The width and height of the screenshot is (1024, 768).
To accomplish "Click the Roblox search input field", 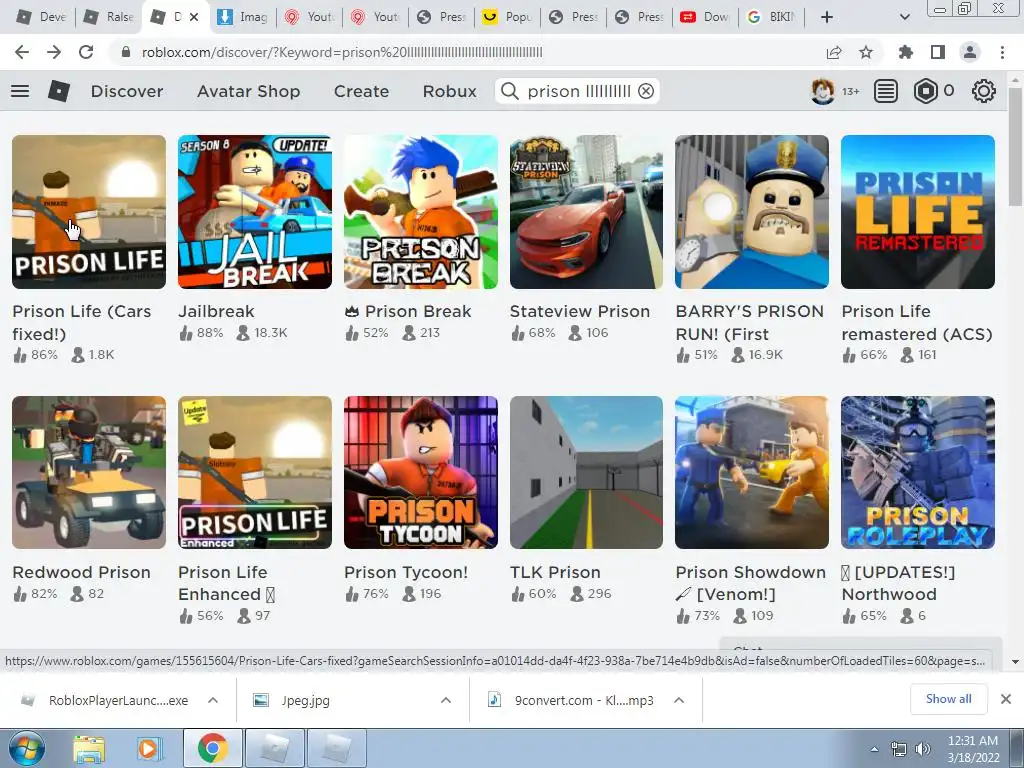I will tap(579, 91).
